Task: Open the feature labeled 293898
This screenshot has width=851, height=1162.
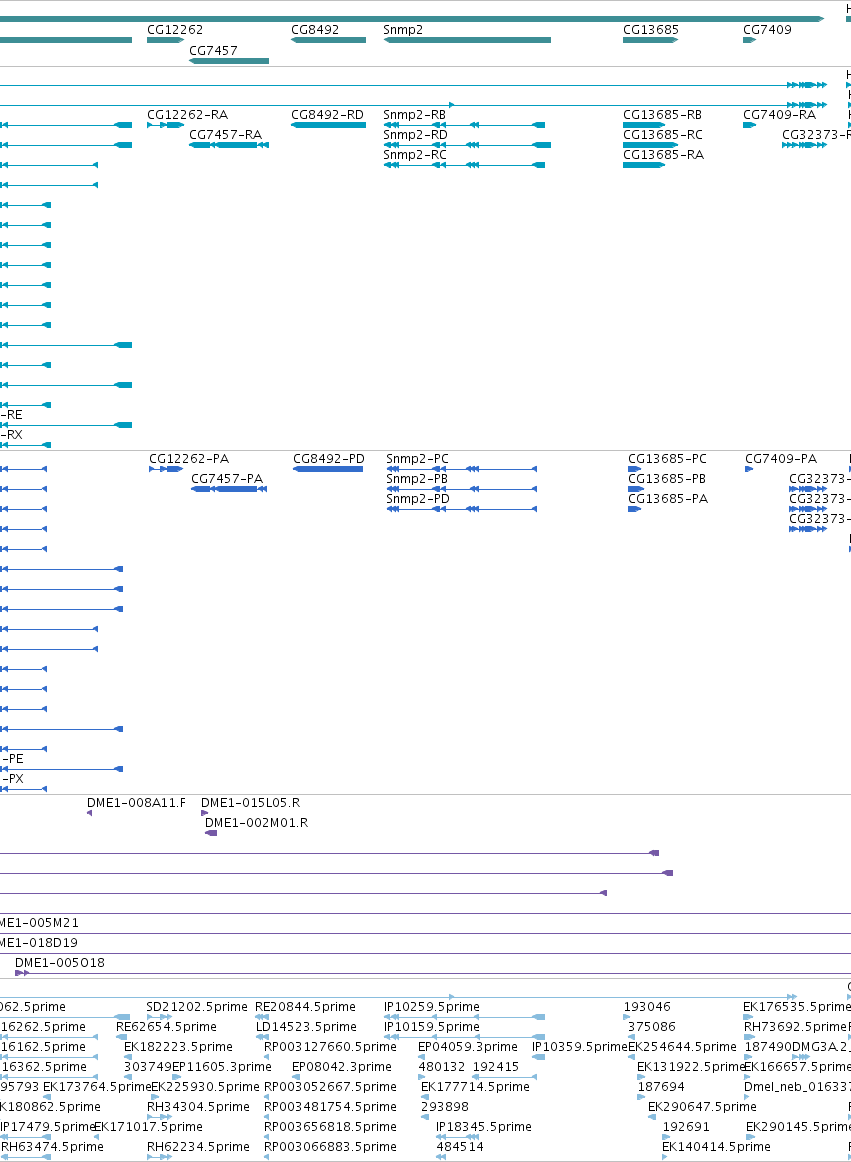Action: tap(445, 1107)
